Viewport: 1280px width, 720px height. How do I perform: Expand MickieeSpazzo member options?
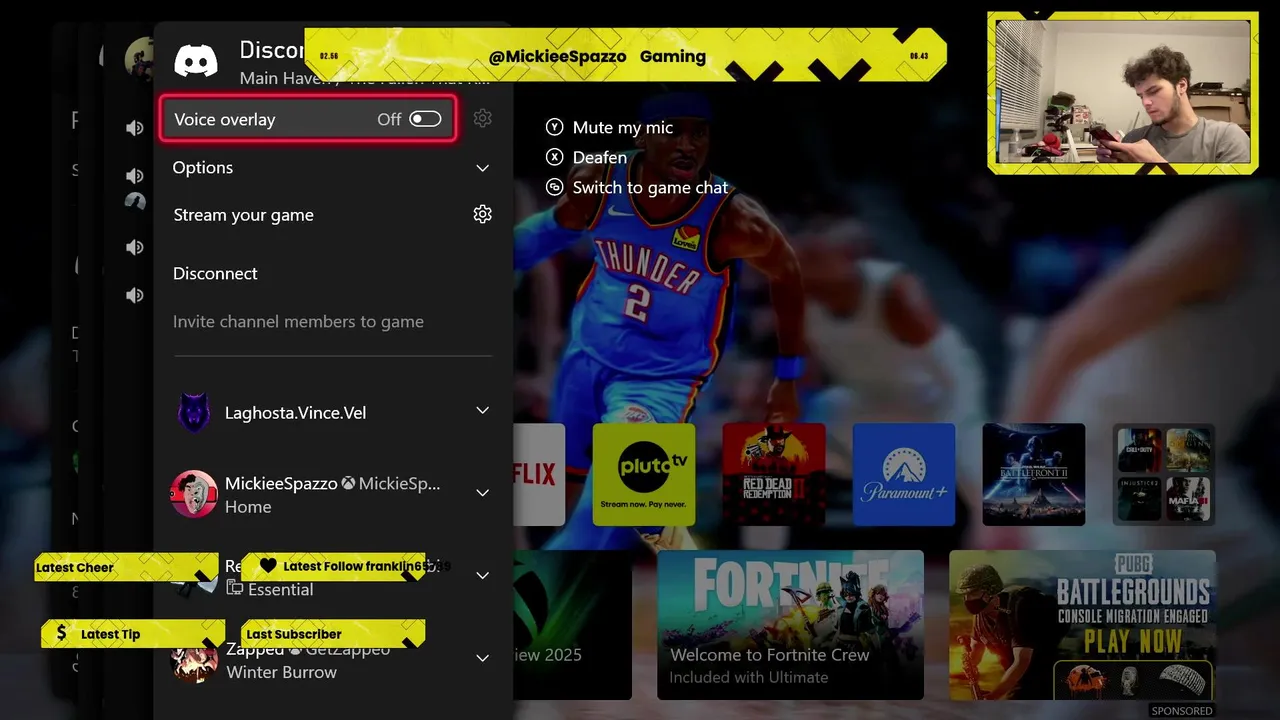[x=482, y=493]
